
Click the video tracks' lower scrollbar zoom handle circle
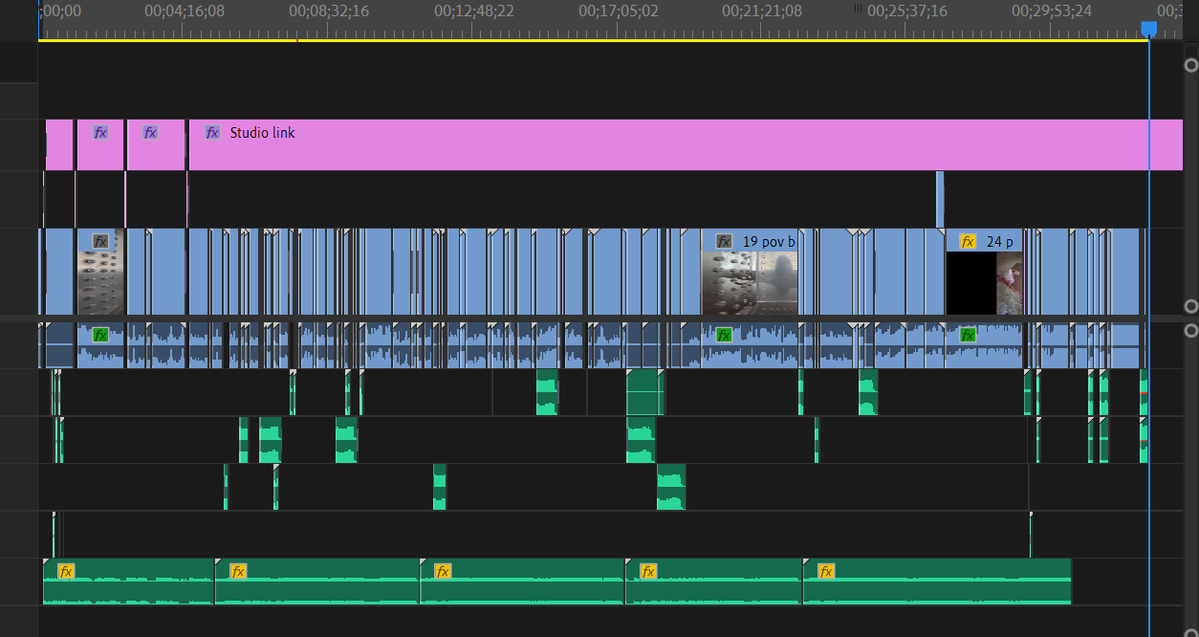pyautogui.click(x=1191, y=307)
